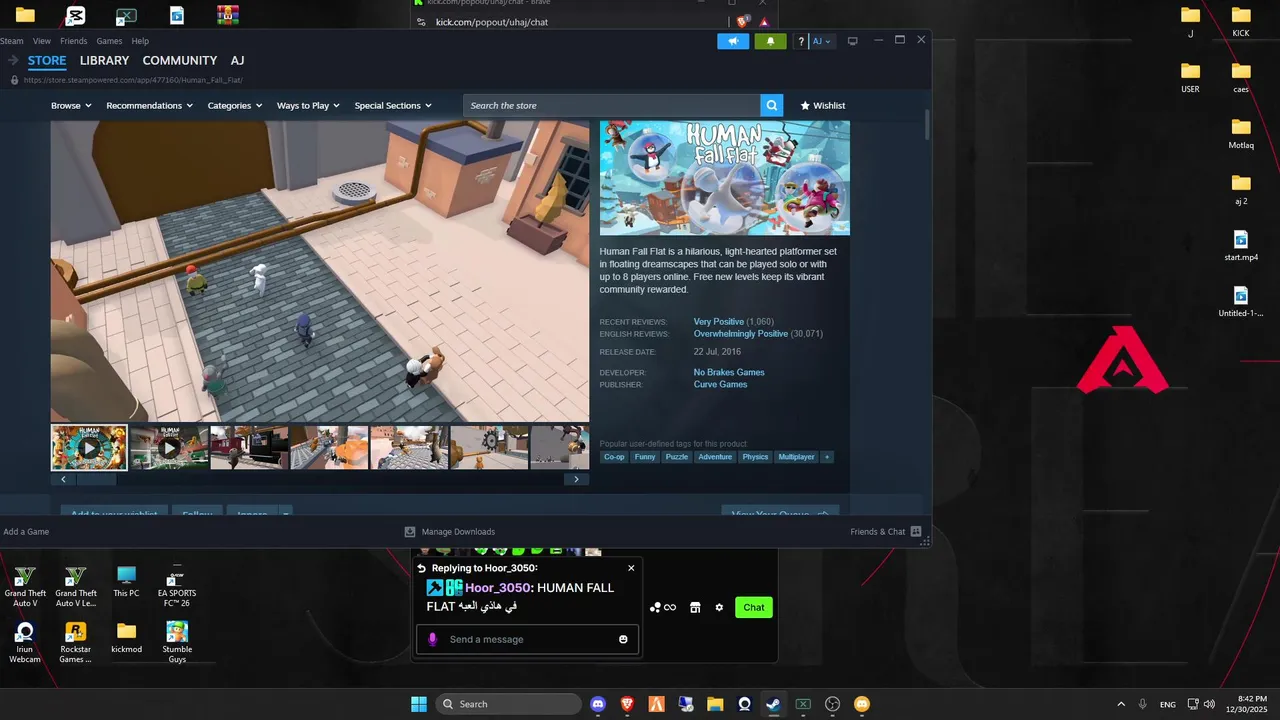Screen dimensions: 1280x720
Task: Open the AJ account dropdown
Action: click(x=822, y=41)
